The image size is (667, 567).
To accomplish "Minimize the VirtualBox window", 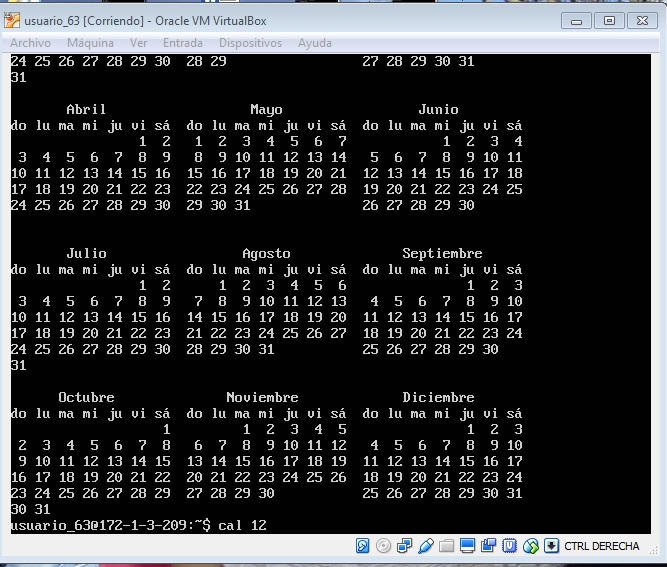I will (x=576, y=20).
